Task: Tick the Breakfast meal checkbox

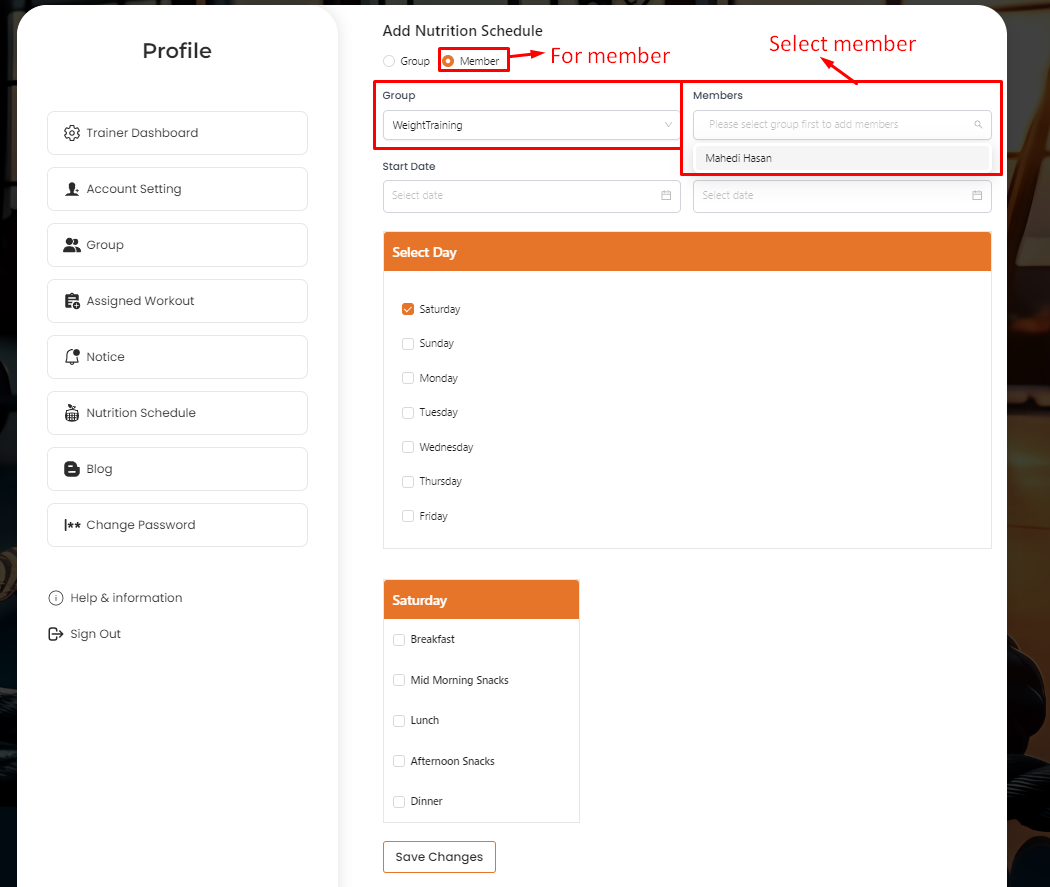Action: tap(399, 640)
